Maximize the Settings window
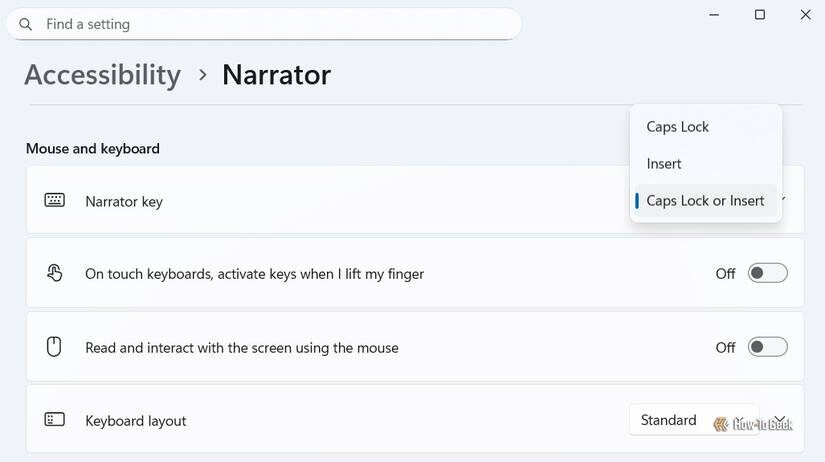This screenshot has height=462, width=825. click(x=760, y=14)
